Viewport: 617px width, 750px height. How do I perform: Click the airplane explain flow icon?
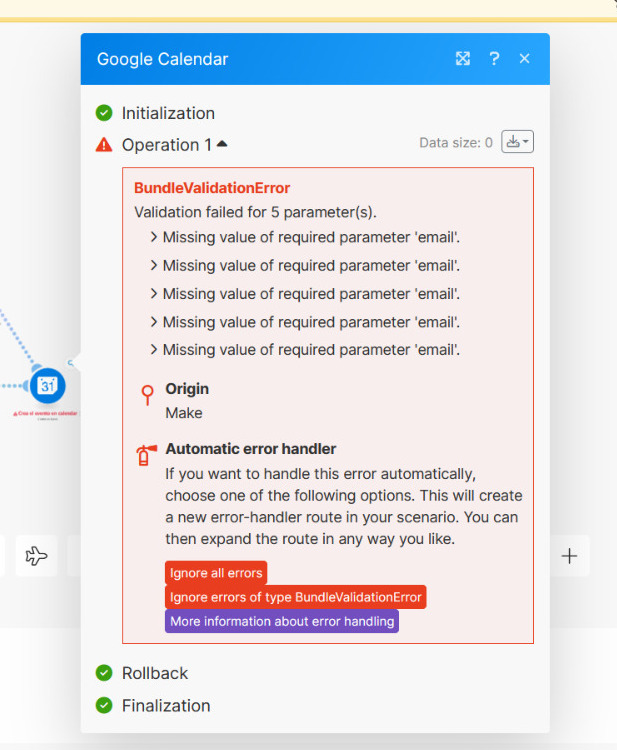tap(36, 556)
